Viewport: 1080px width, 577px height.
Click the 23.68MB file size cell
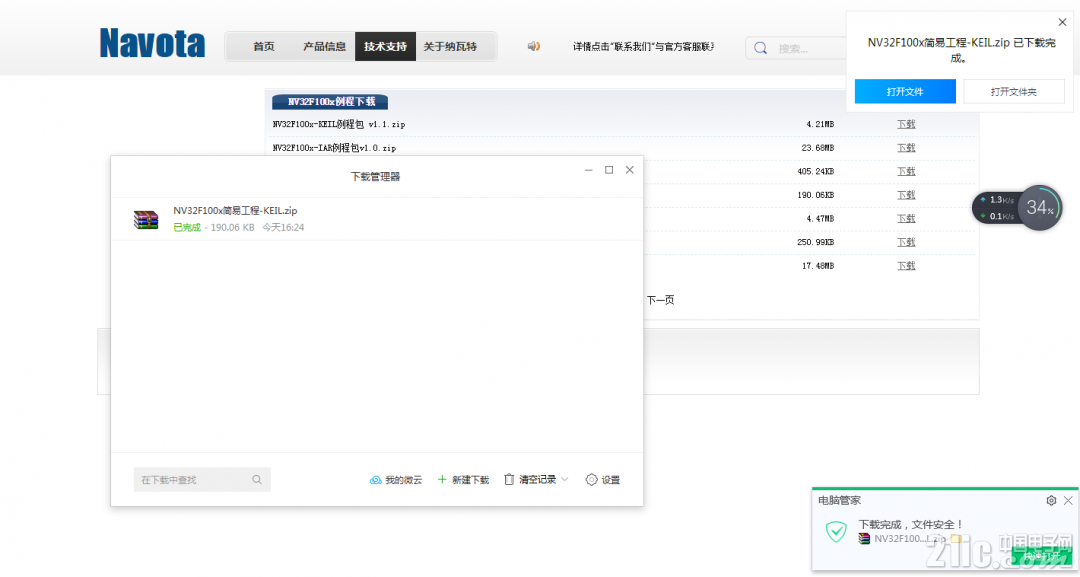click(818, 148)
